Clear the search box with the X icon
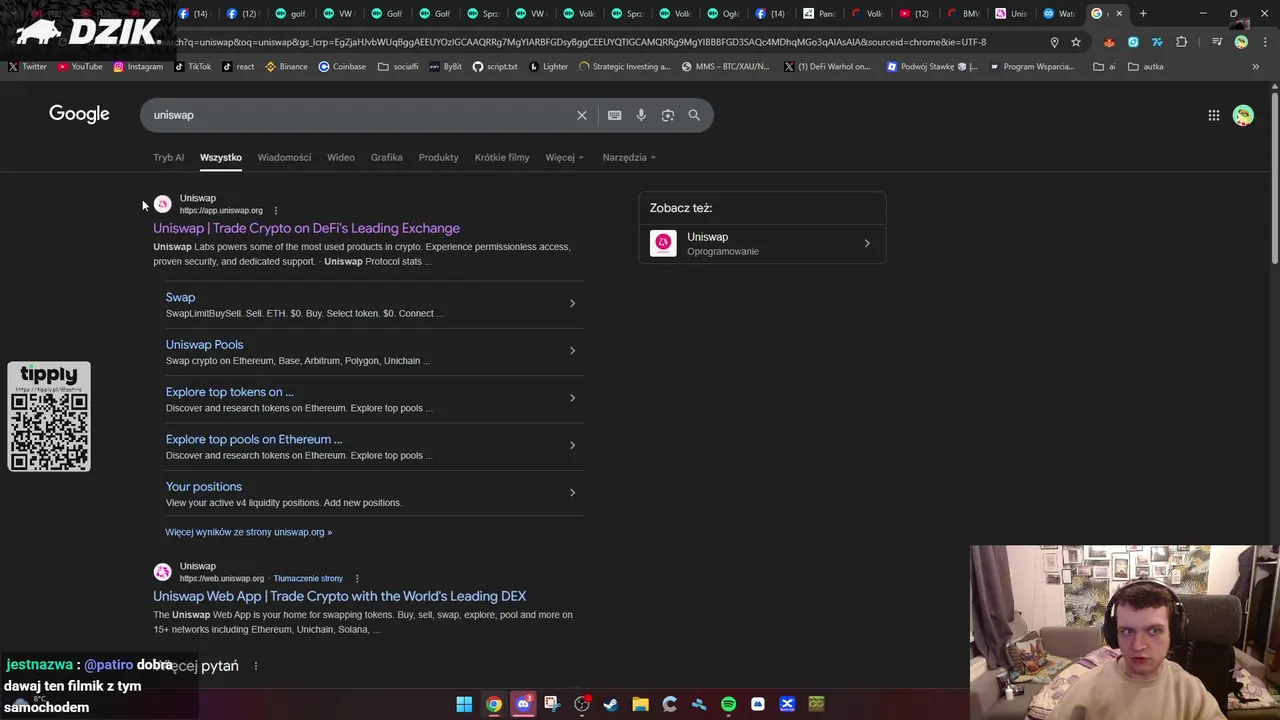Image resolution: width=1280 pixels, height=720 pixels. 582,115
